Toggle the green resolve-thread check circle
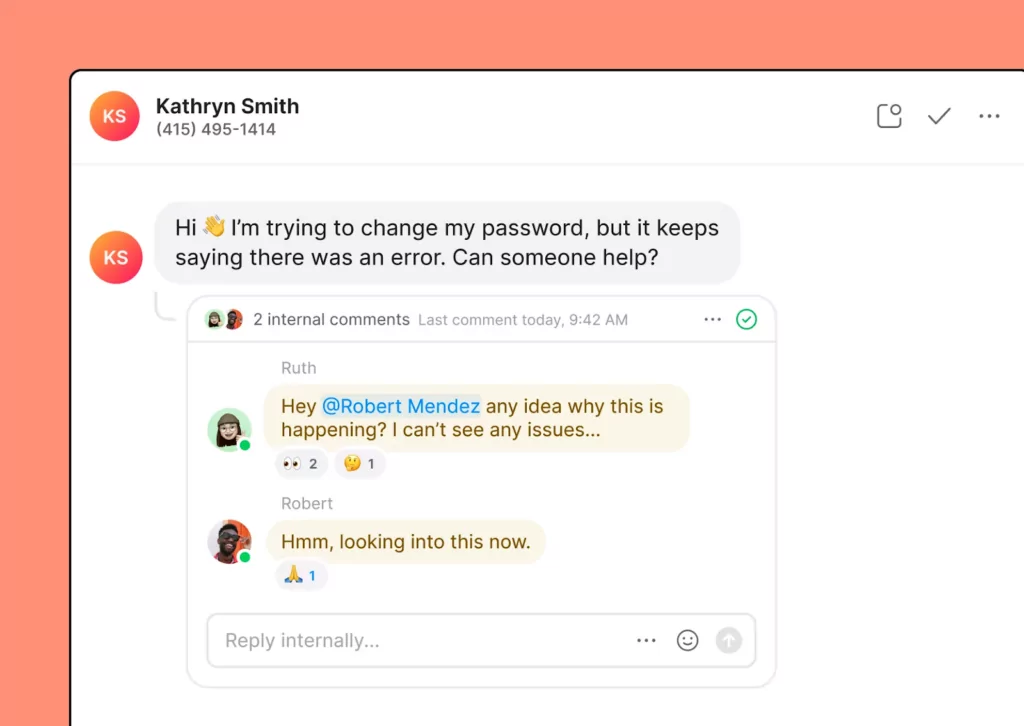Image resolution: width=1024 pixels, height=726 pixels. click(x=746, y=319)
